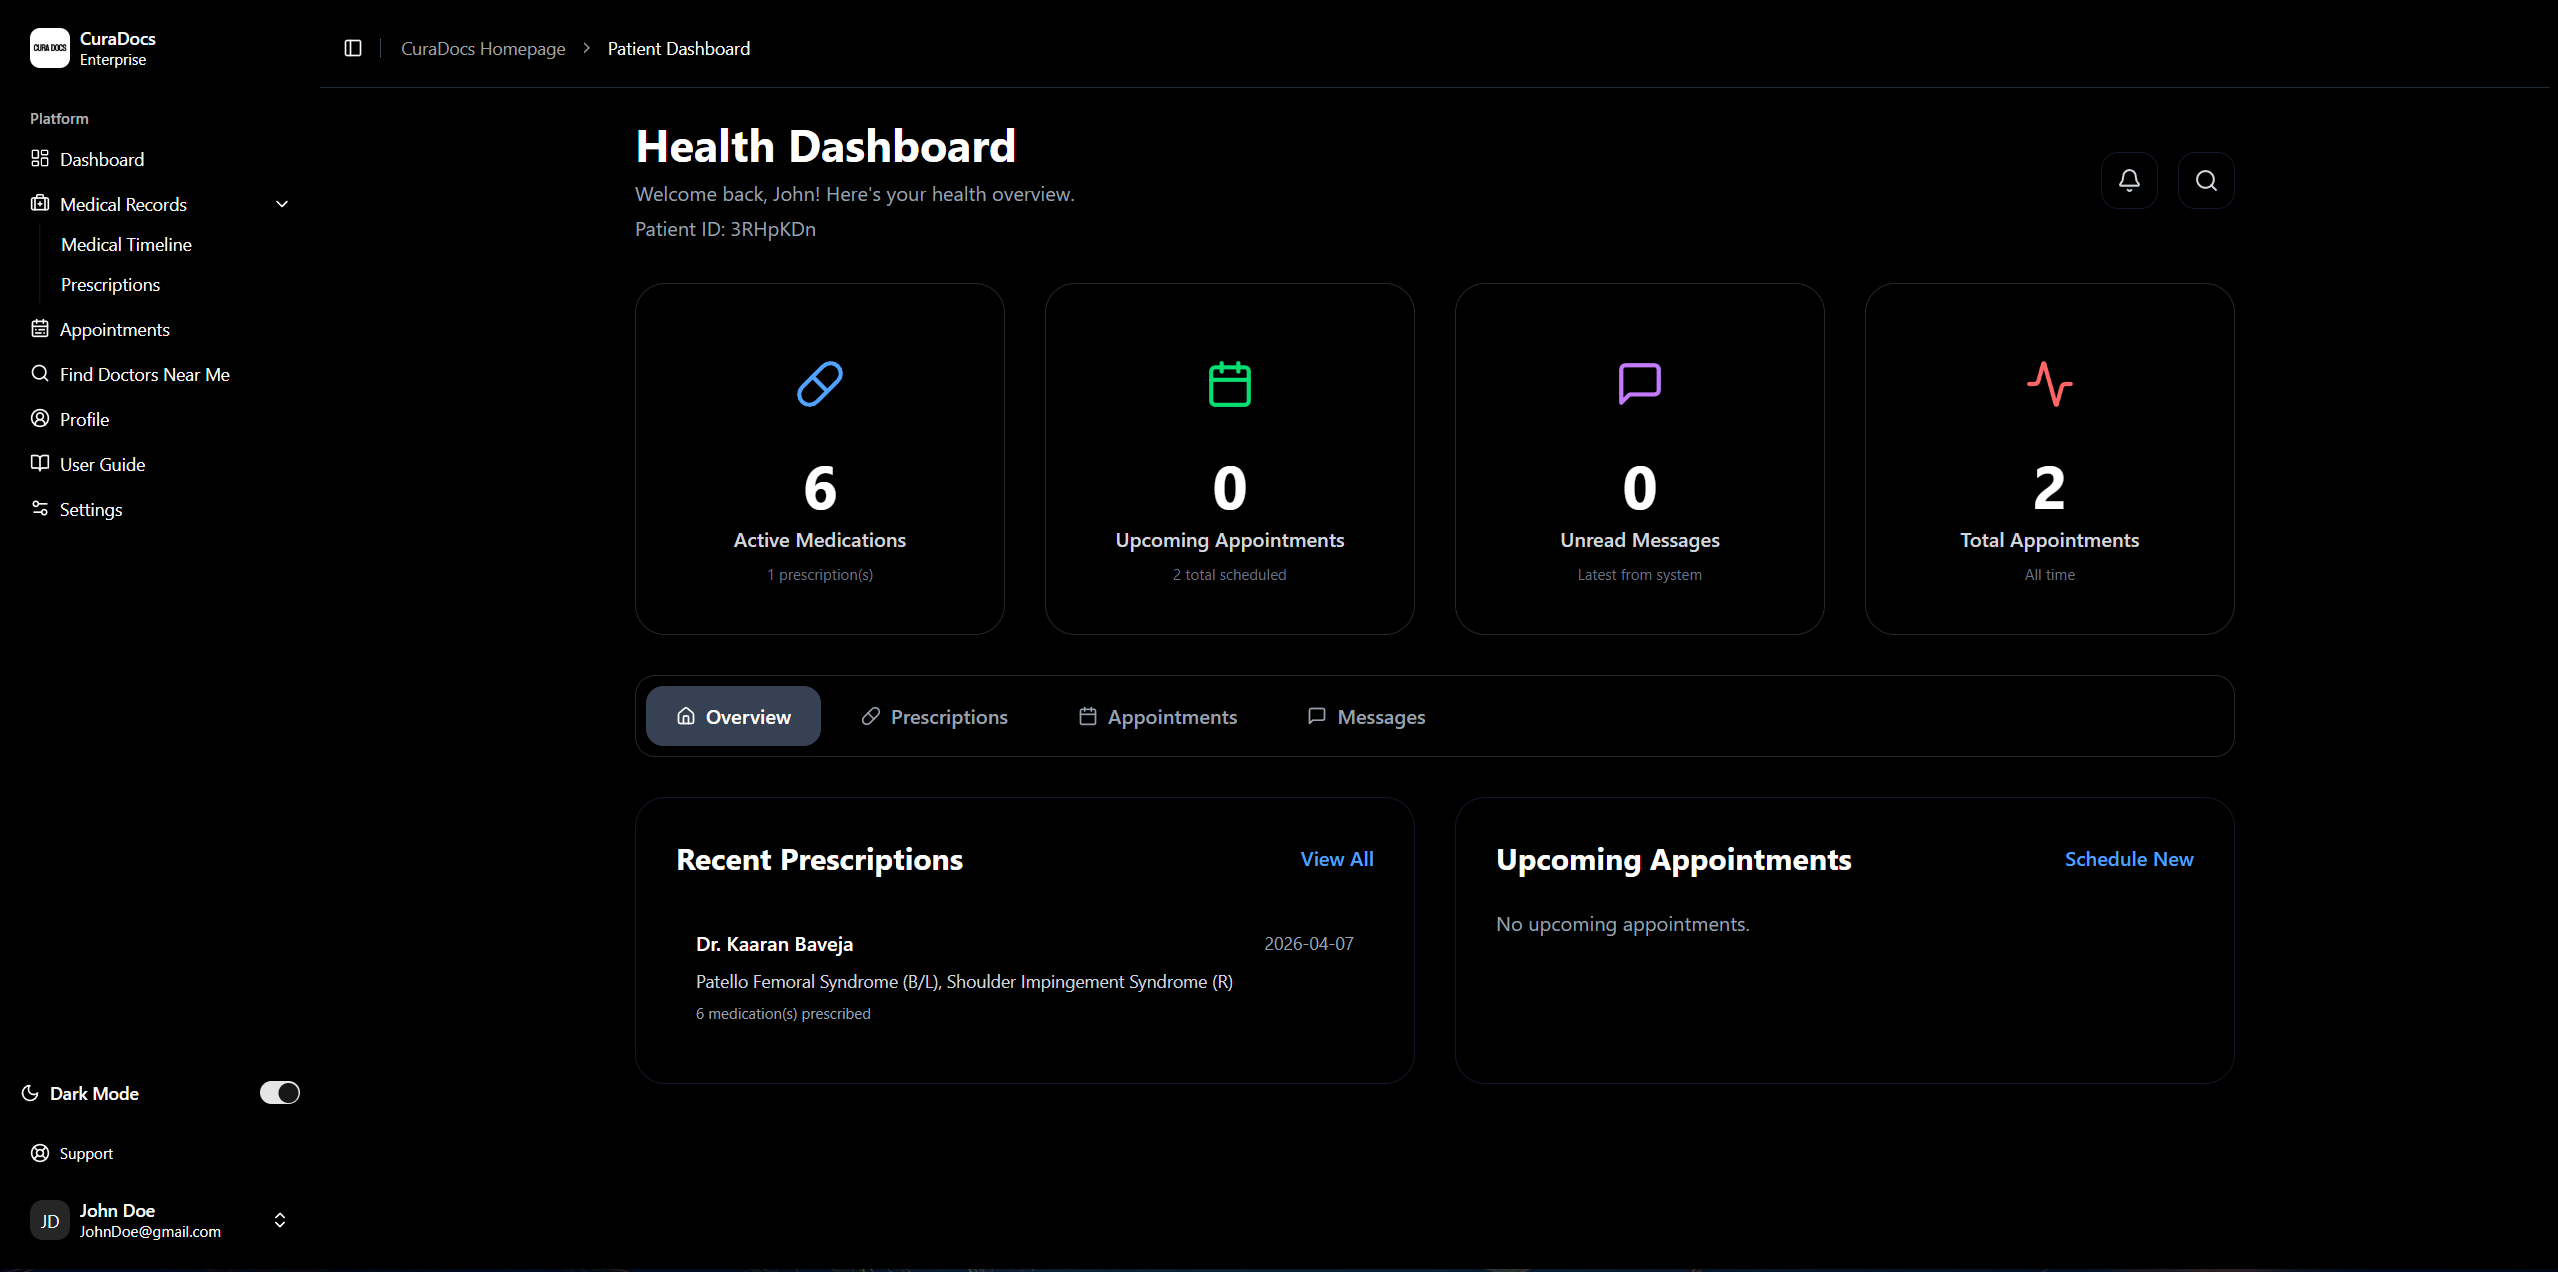Viewport: 2558px width, 1272px height.
Task: Toggle the sidebar panel icon
Action: 353,48
